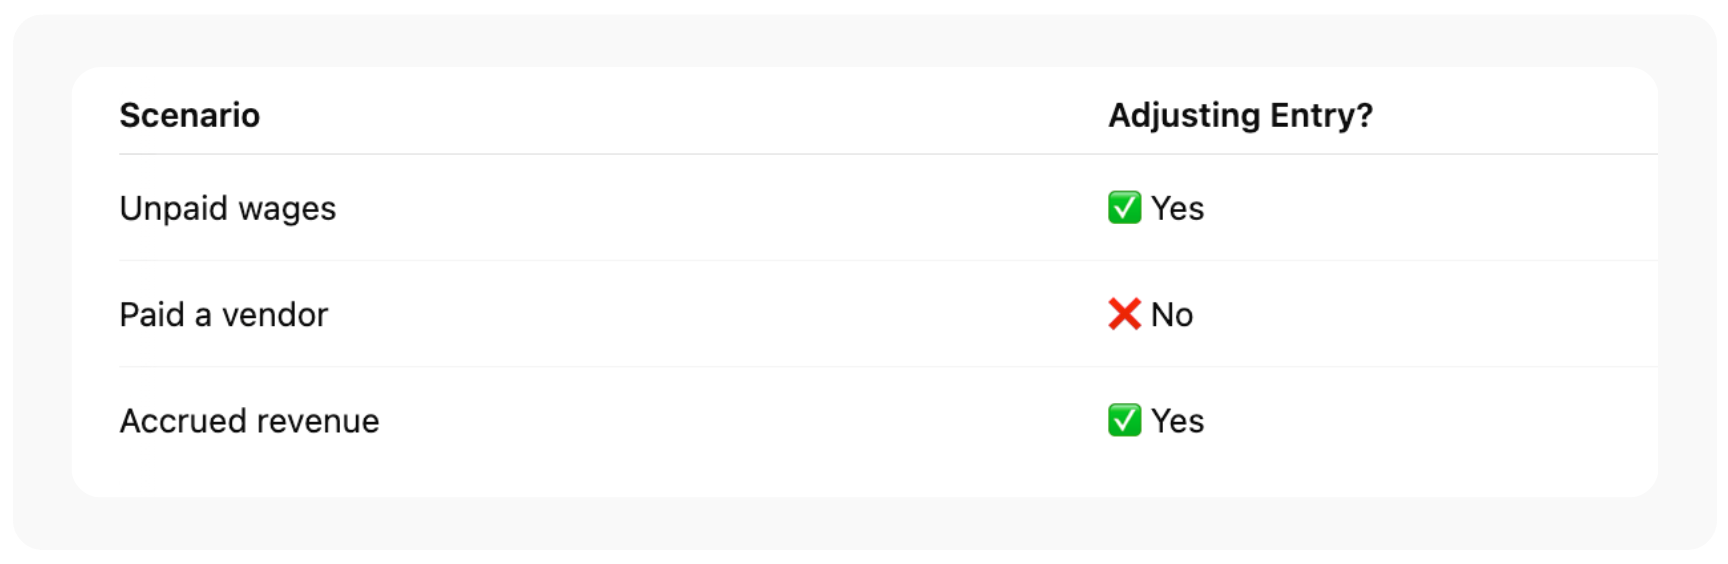1728x564 pixels.
Task: Click the word vendor in second row
Action: pyautogui.click(x=275, y=315)
